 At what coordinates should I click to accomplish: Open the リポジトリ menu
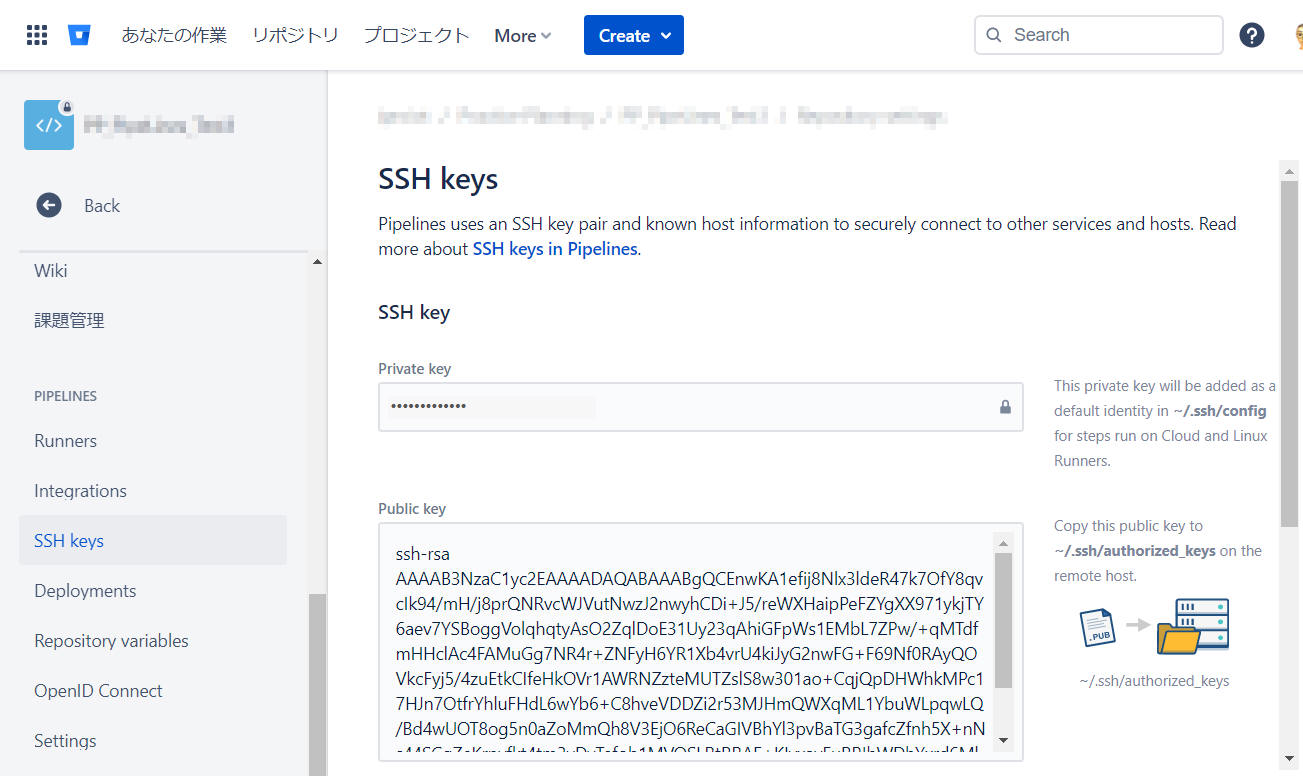[294, 34]
